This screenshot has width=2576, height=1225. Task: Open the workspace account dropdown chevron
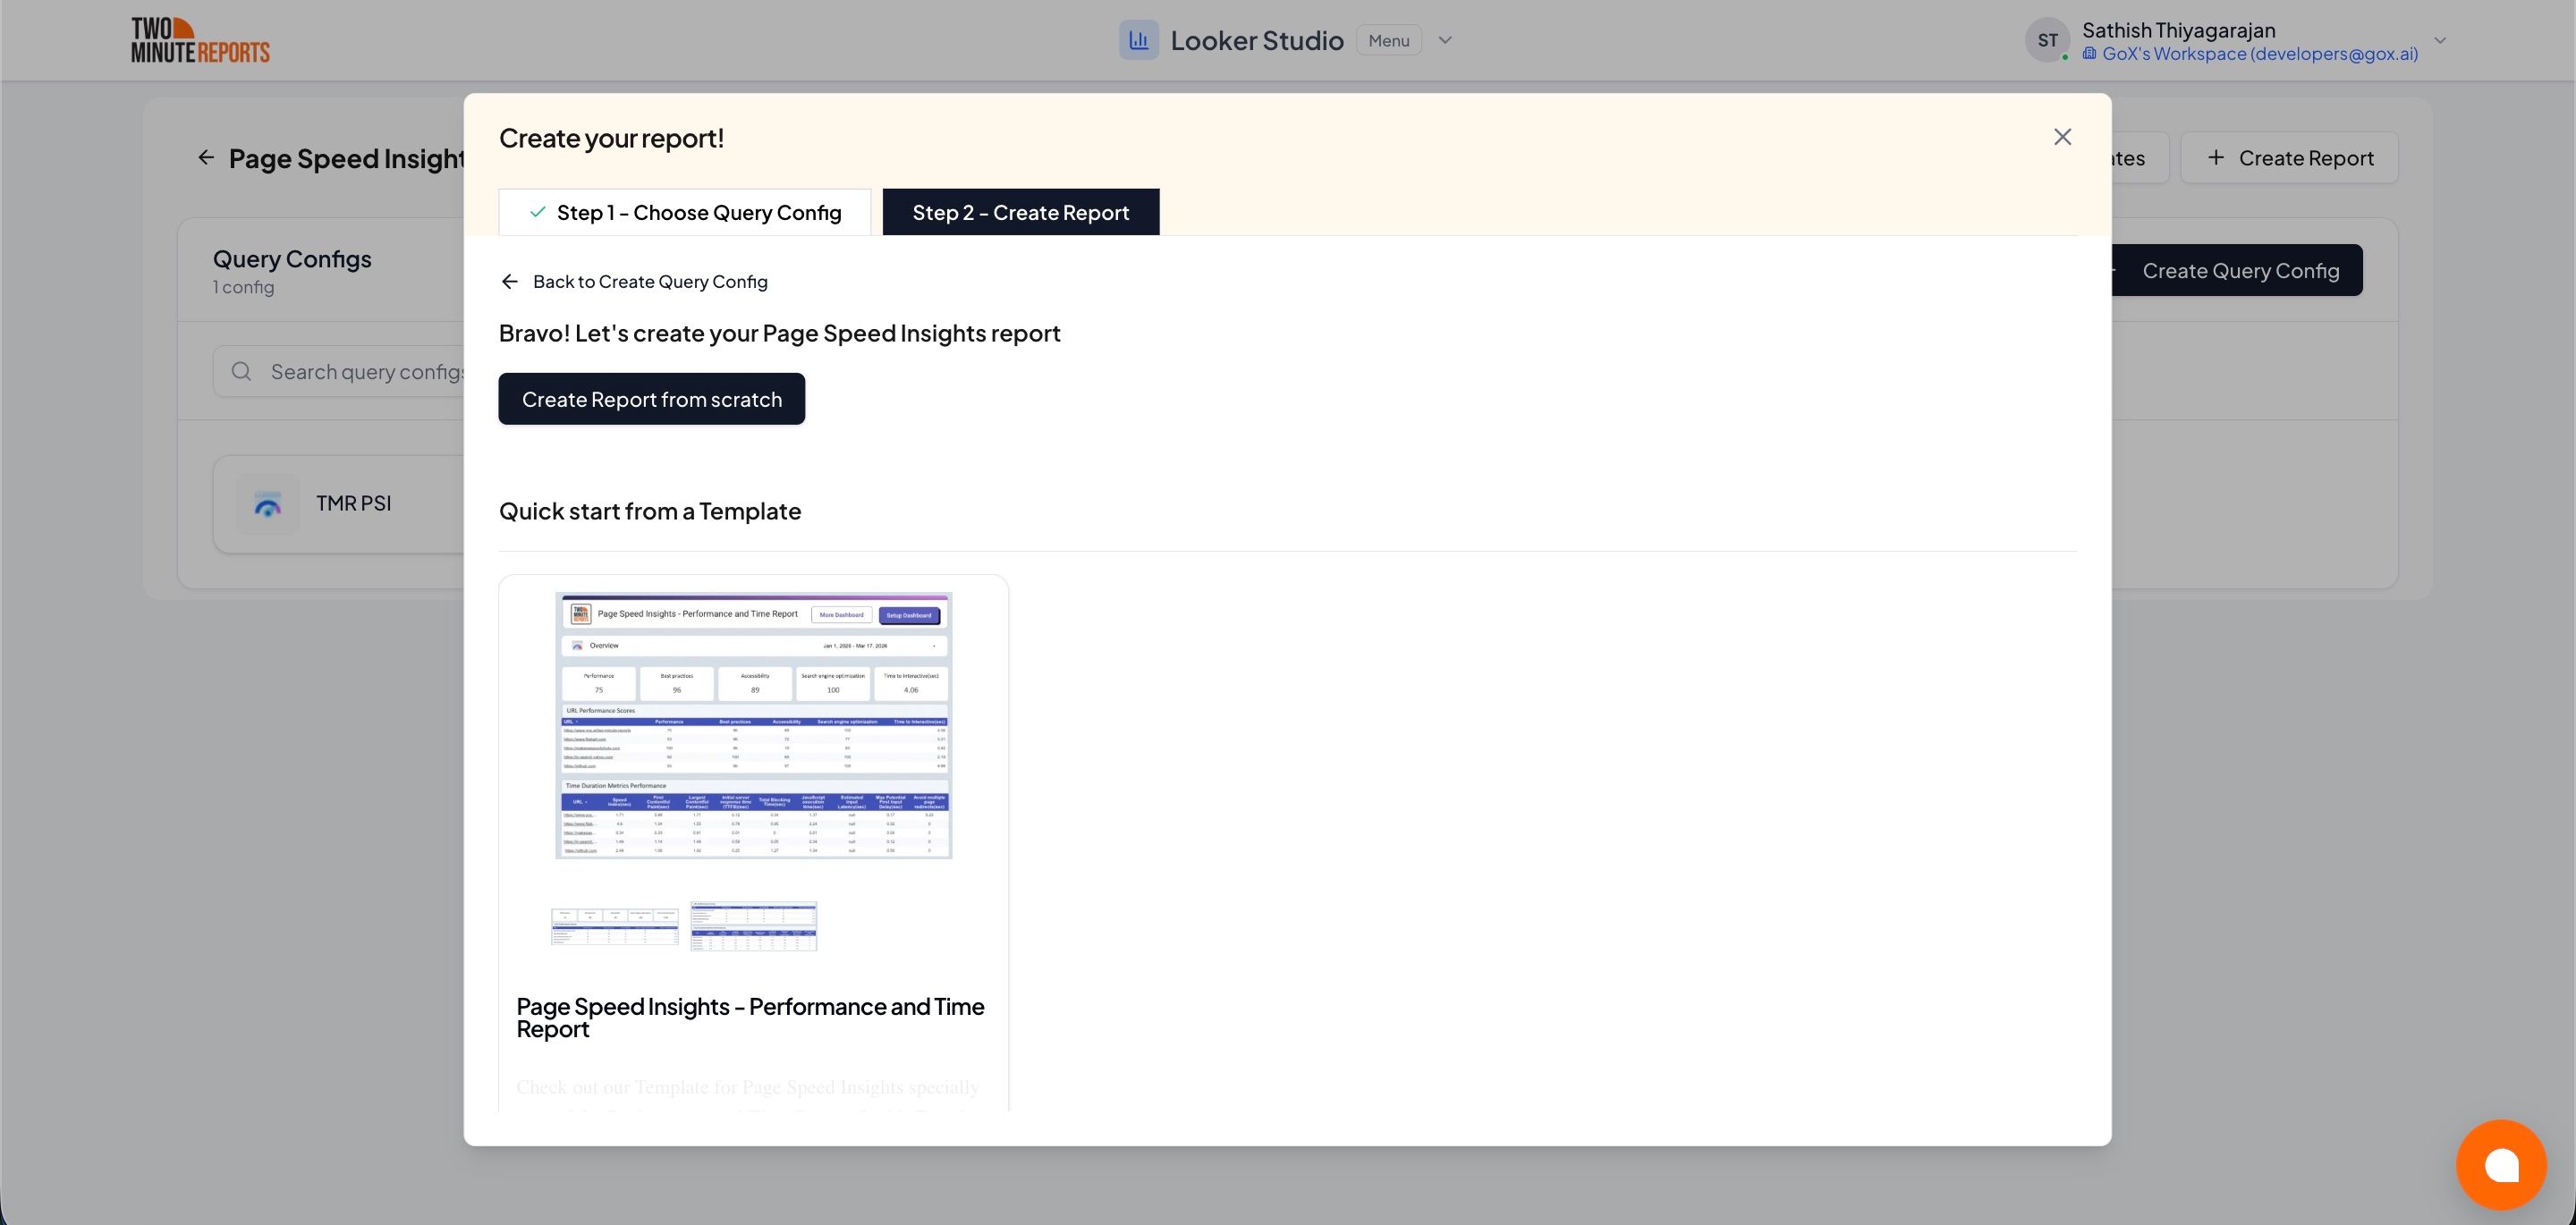pos(2440,40)
